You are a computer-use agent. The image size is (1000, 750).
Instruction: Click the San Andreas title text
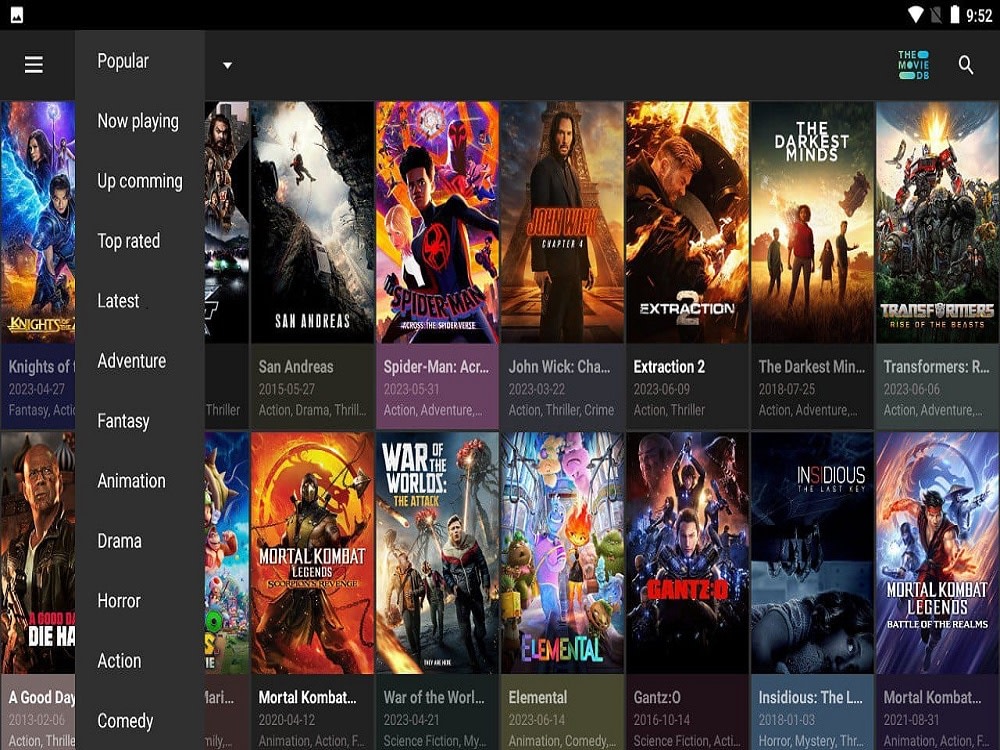point(296,367)
